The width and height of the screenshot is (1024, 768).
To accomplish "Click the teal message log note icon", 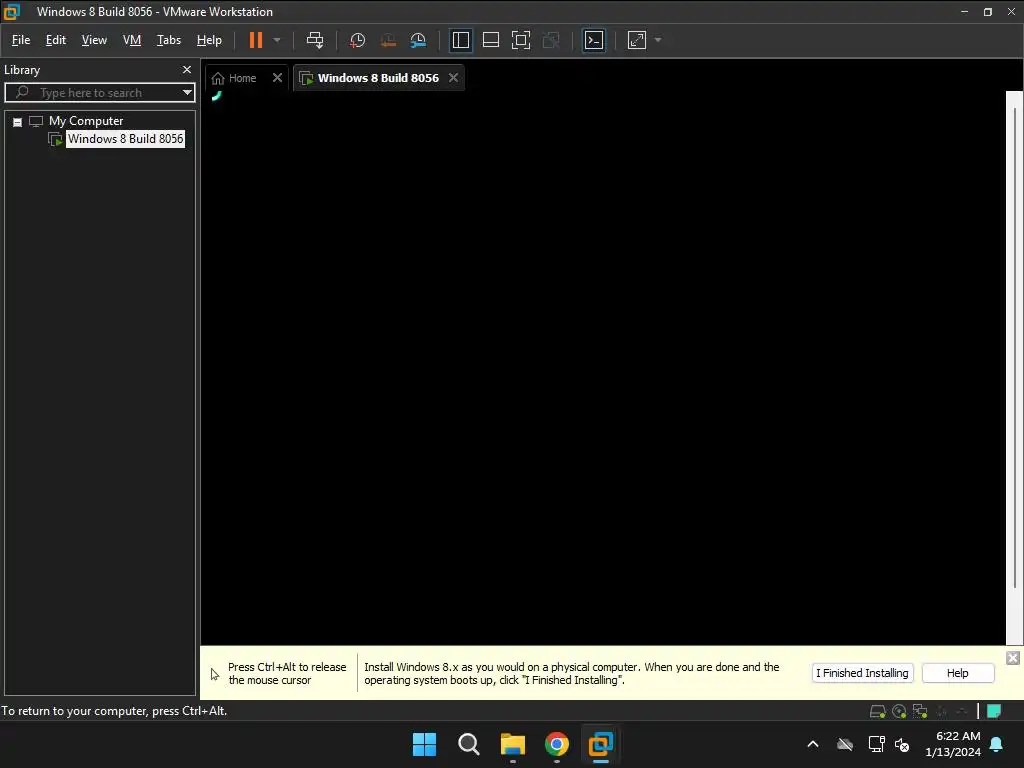I will point(994,711).
